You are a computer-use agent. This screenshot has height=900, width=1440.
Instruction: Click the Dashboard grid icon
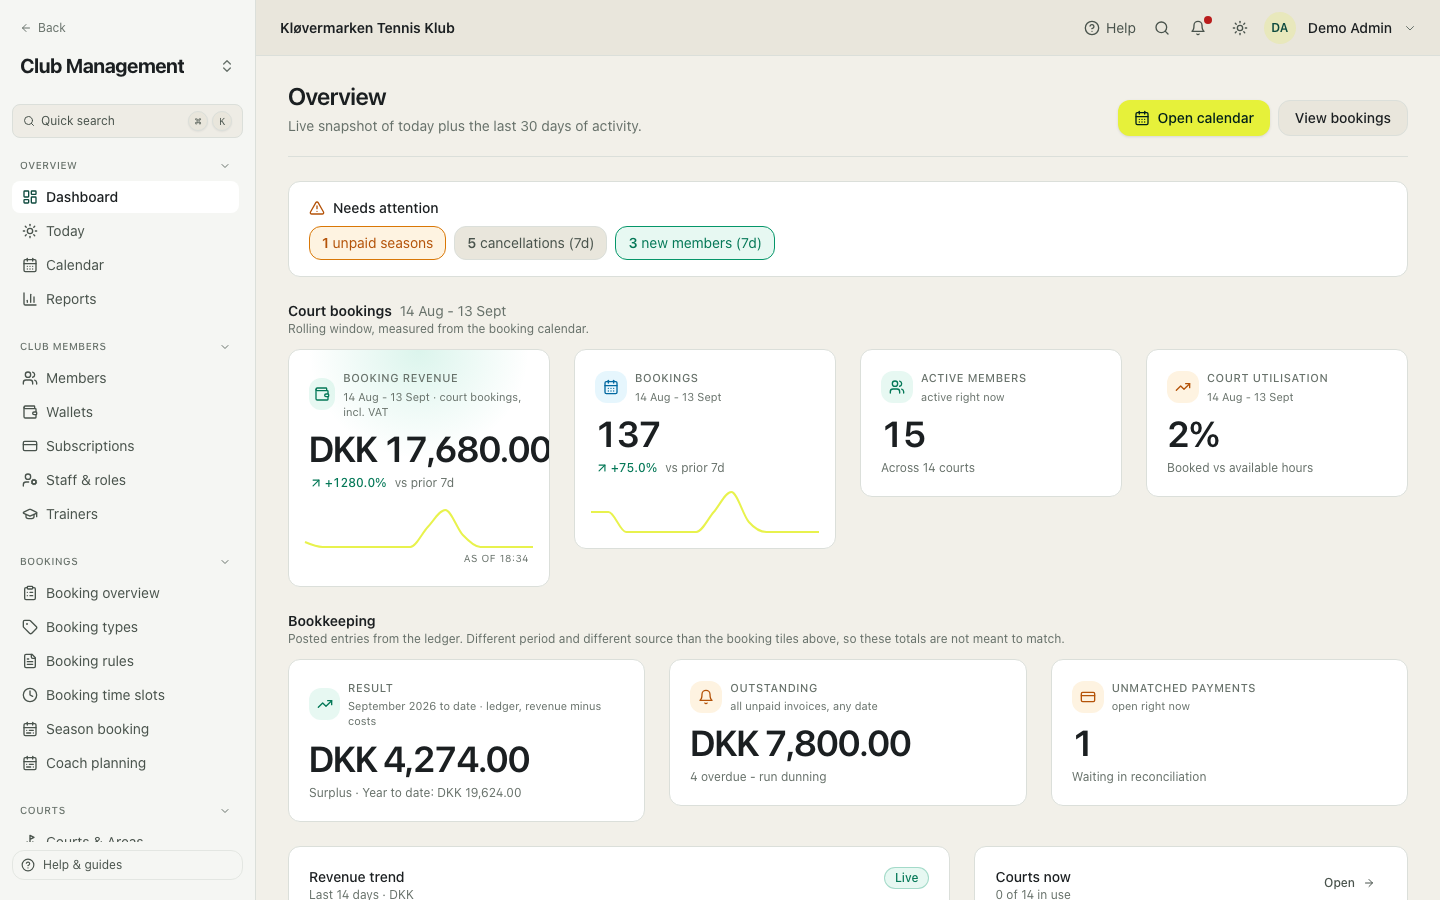pyautogui.click(x=30, y=197)
